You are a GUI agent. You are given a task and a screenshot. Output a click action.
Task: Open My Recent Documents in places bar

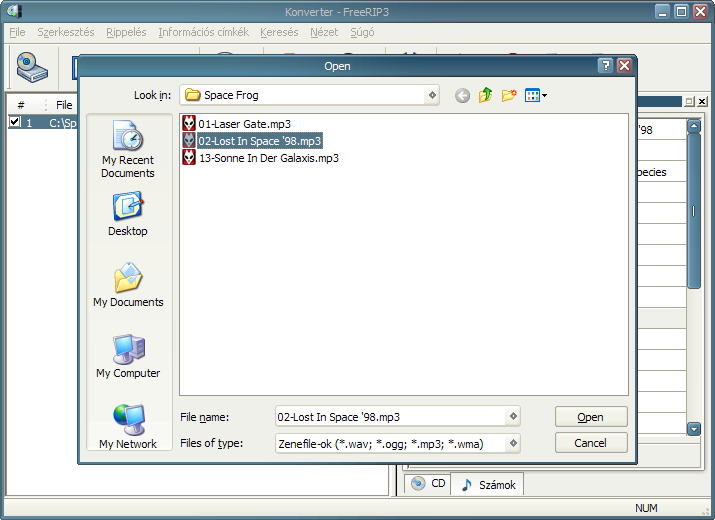(x=128, y=149)
